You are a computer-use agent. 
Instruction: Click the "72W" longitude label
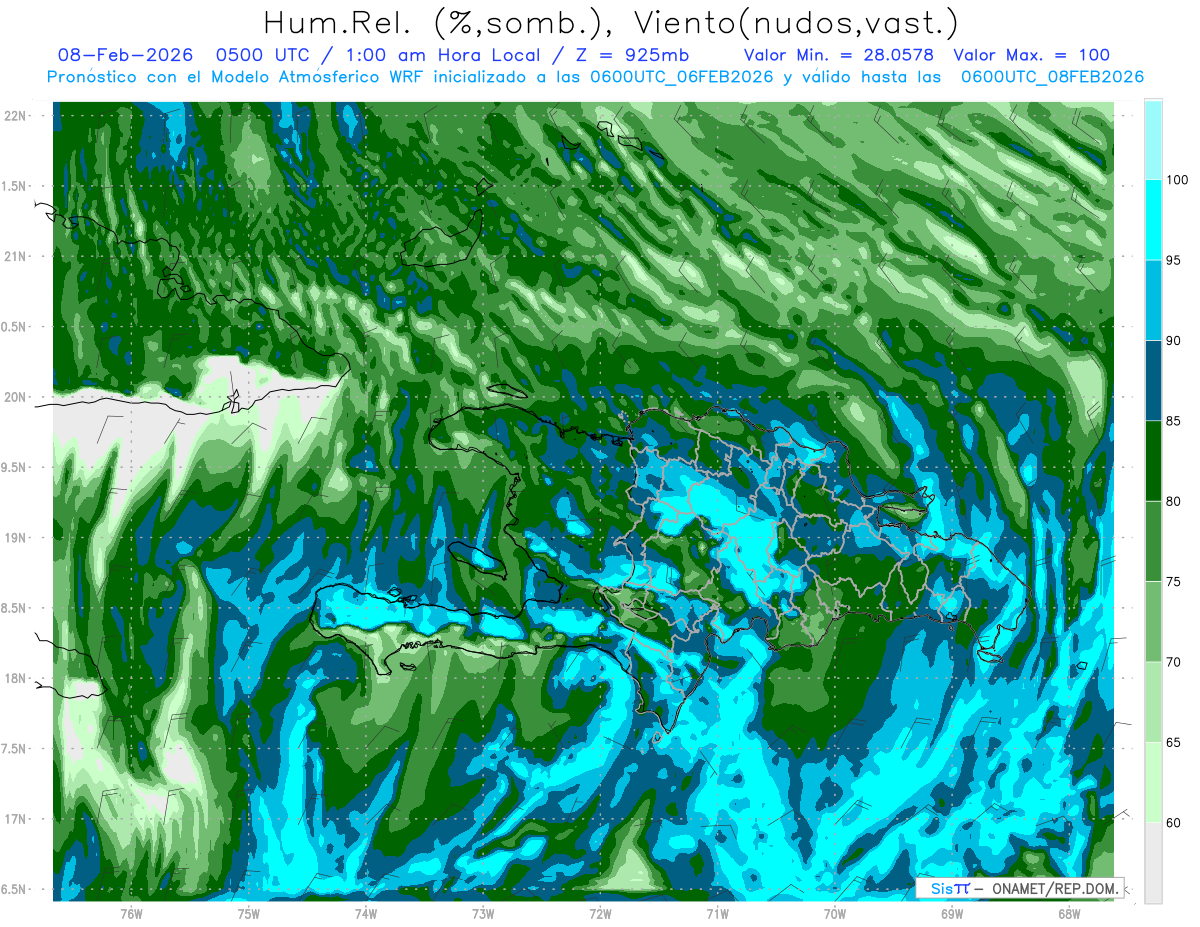(x=600, y=913)
